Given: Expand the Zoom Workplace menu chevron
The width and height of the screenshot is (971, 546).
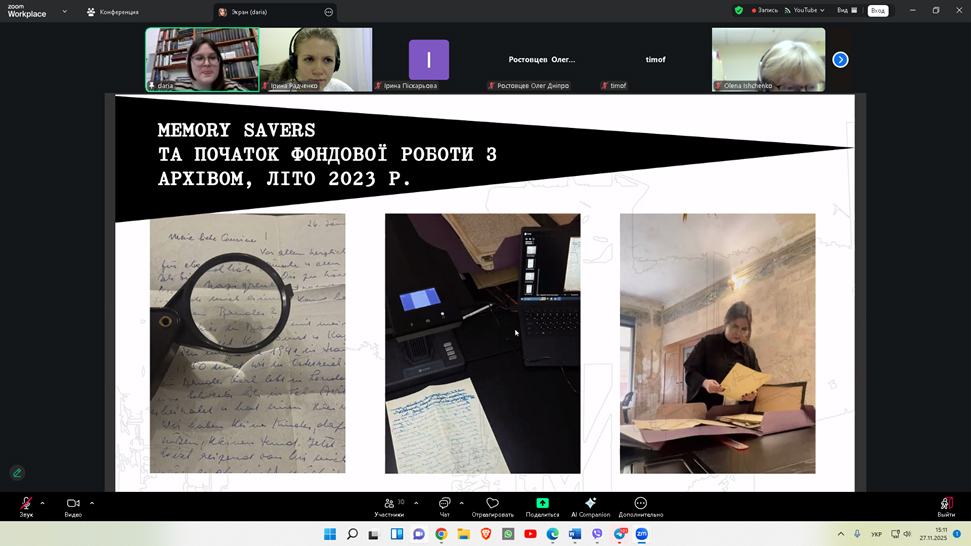Looking at the screenshot, I should pos(65,12).
